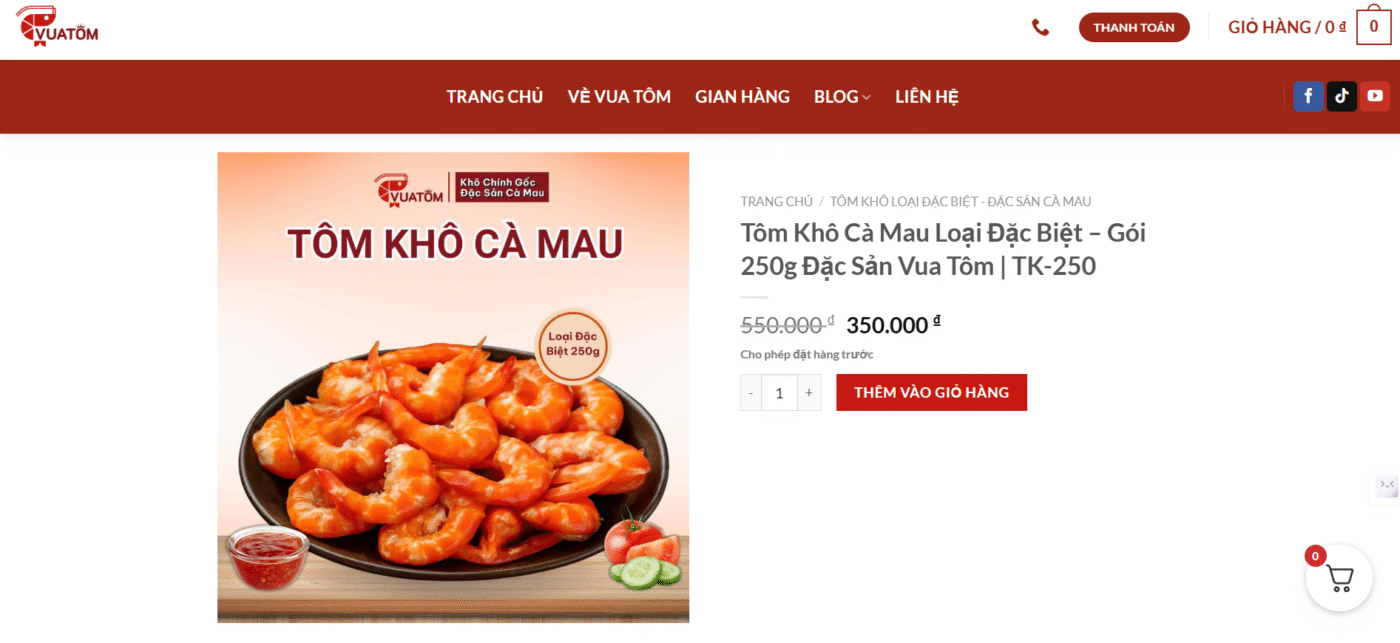This screenshot has width=1400, height=643.
Task: Click the TRANG CHỦ breadcrumb link
Action: (x=776, y=201)
